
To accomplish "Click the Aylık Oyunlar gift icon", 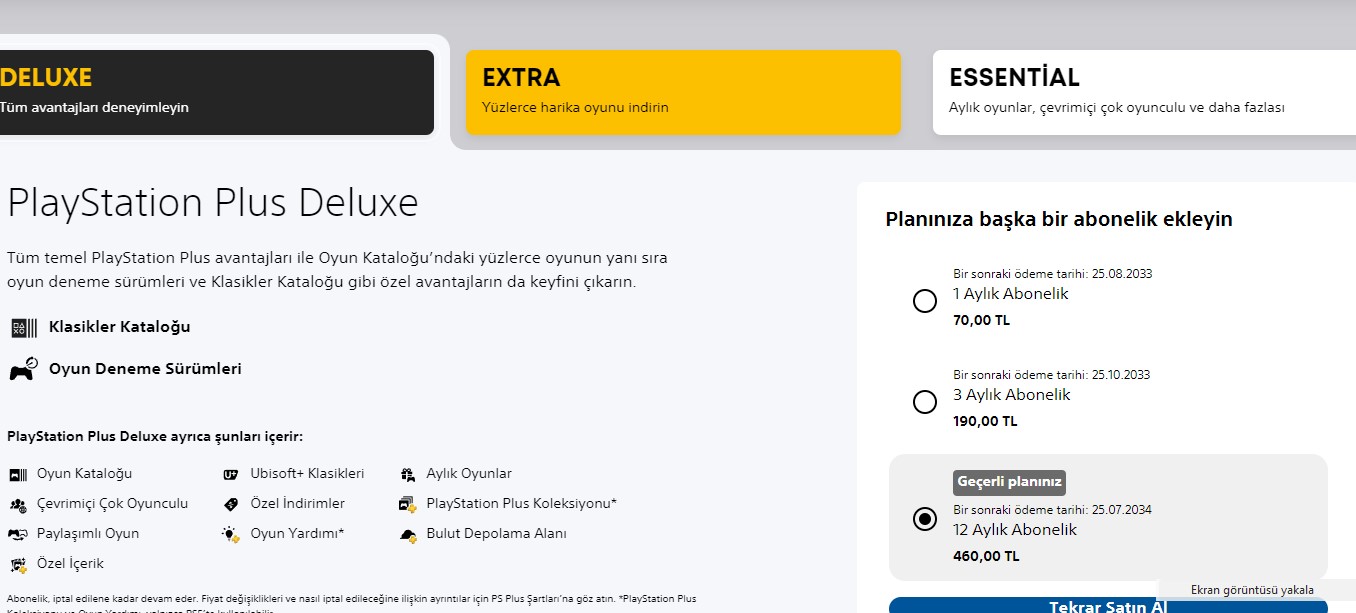I will click(x=407, y=474).
